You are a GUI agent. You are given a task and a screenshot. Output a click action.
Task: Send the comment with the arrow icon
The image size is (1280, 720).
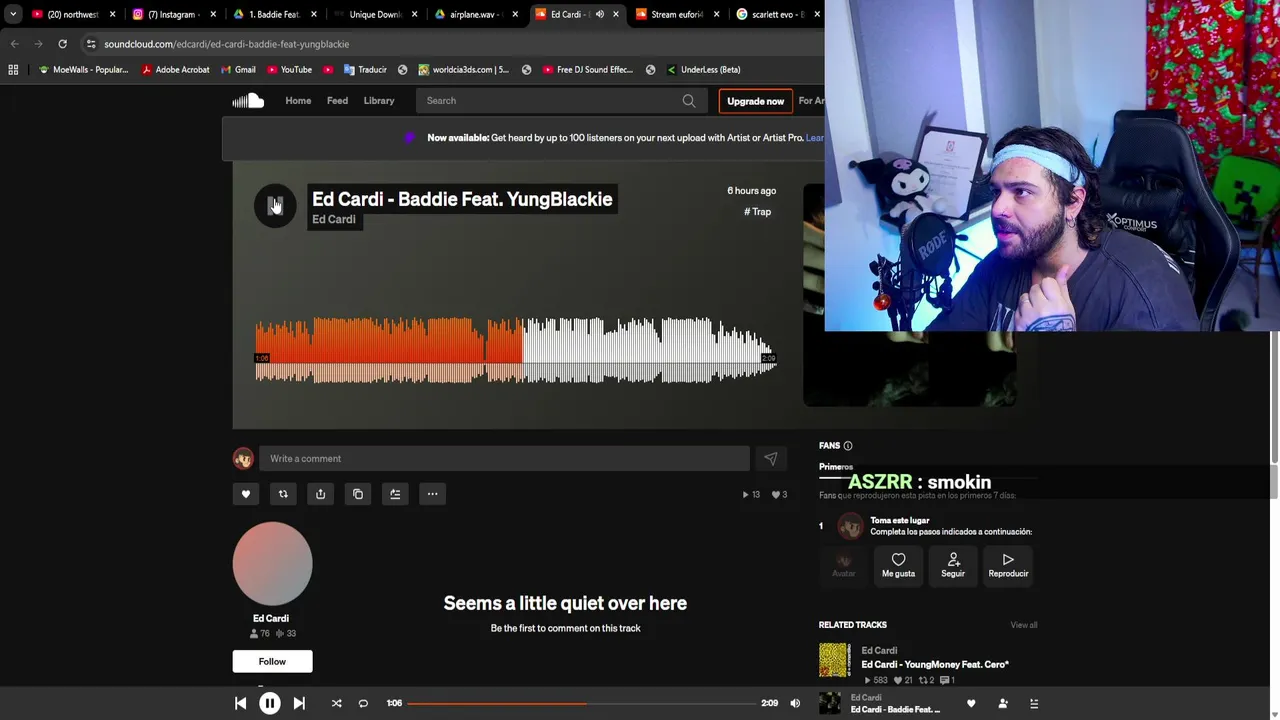[x=771, y=458]
